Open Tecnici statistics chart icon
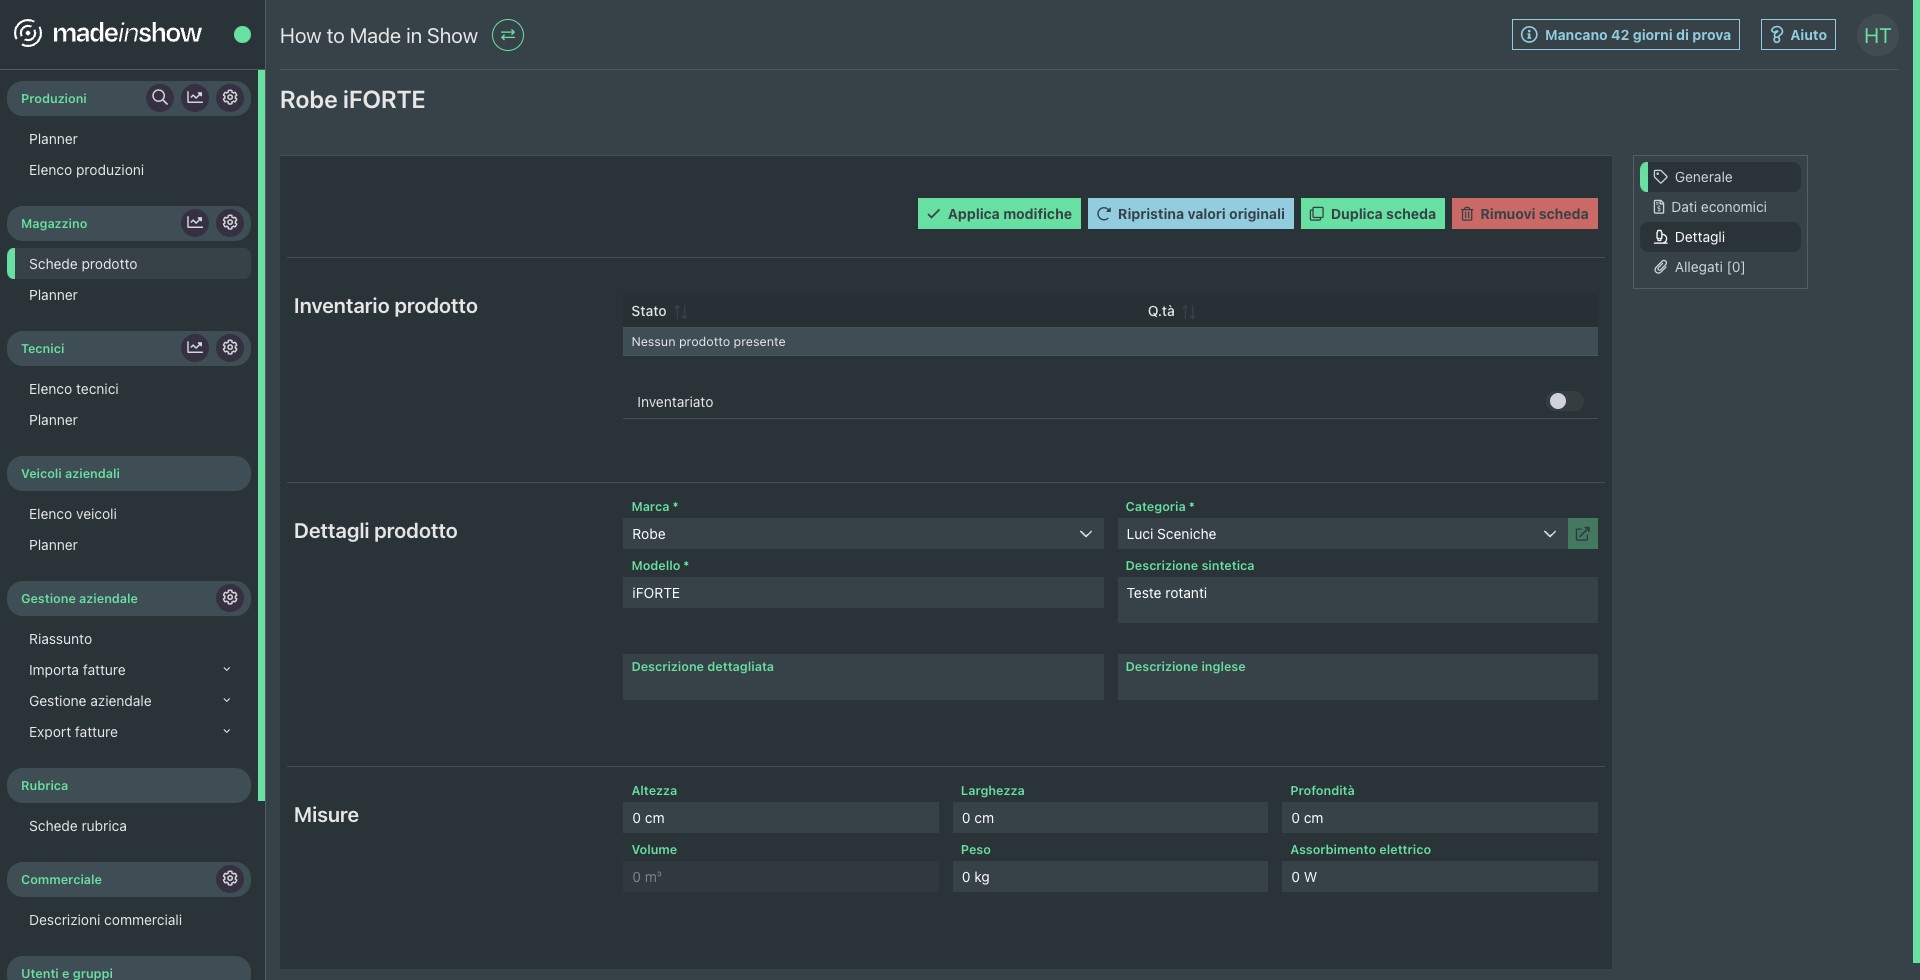Screen dimensions: 1920x980 [195, 348]
